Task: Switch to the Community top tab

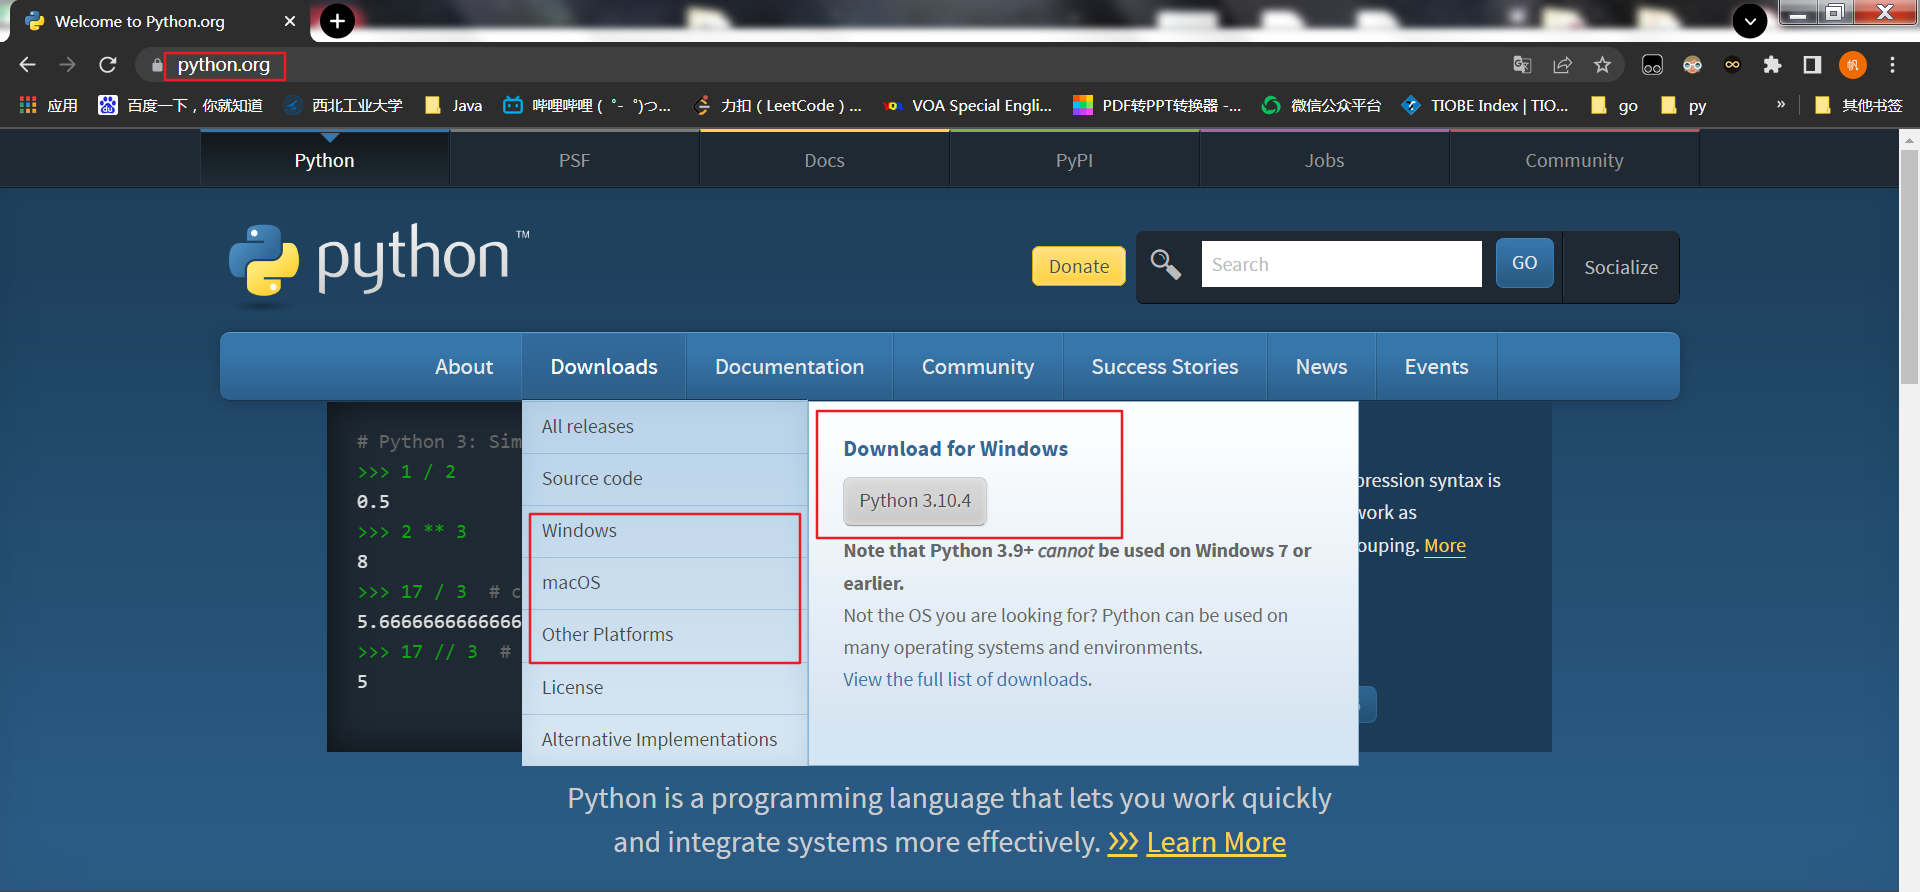Action: (1574, 160)
